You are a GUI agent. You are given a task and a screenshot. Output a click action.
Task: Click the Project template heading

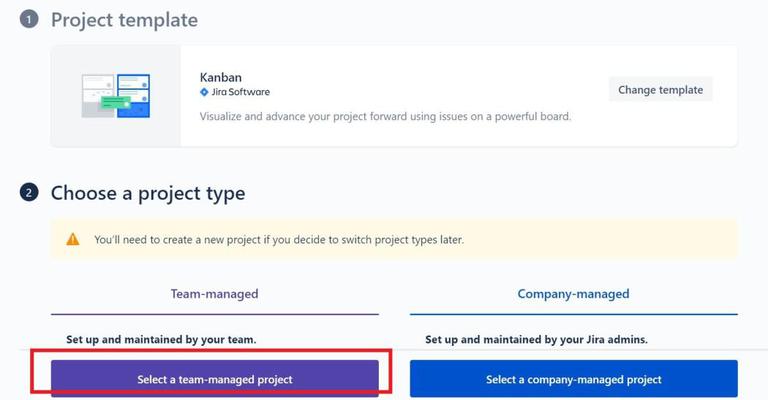tap(124, 20)
